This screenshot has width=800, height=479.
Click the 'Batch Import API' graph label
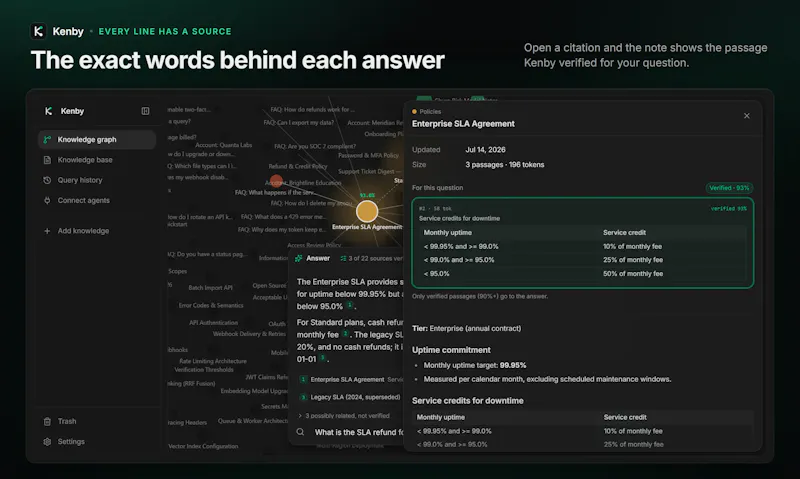(x=210, y=288)
